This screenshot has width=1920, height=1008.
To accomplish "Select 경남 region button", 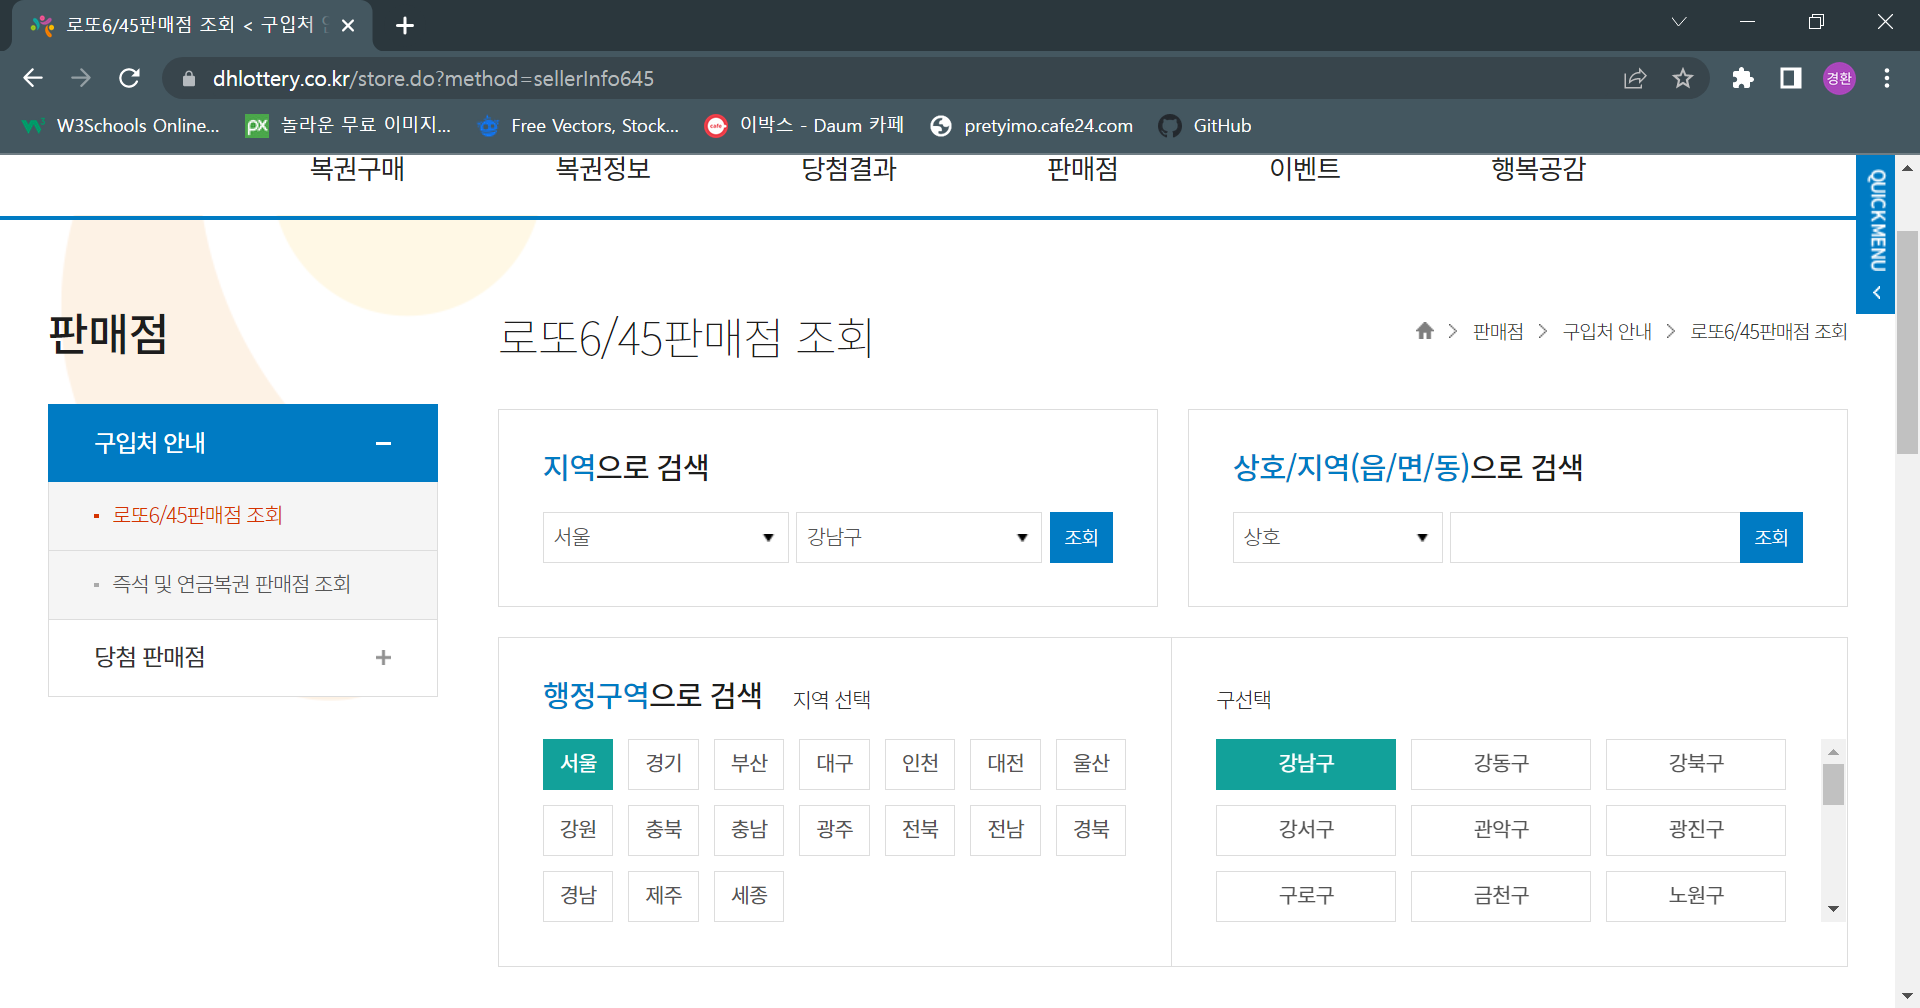I will (x=578, y=896).
